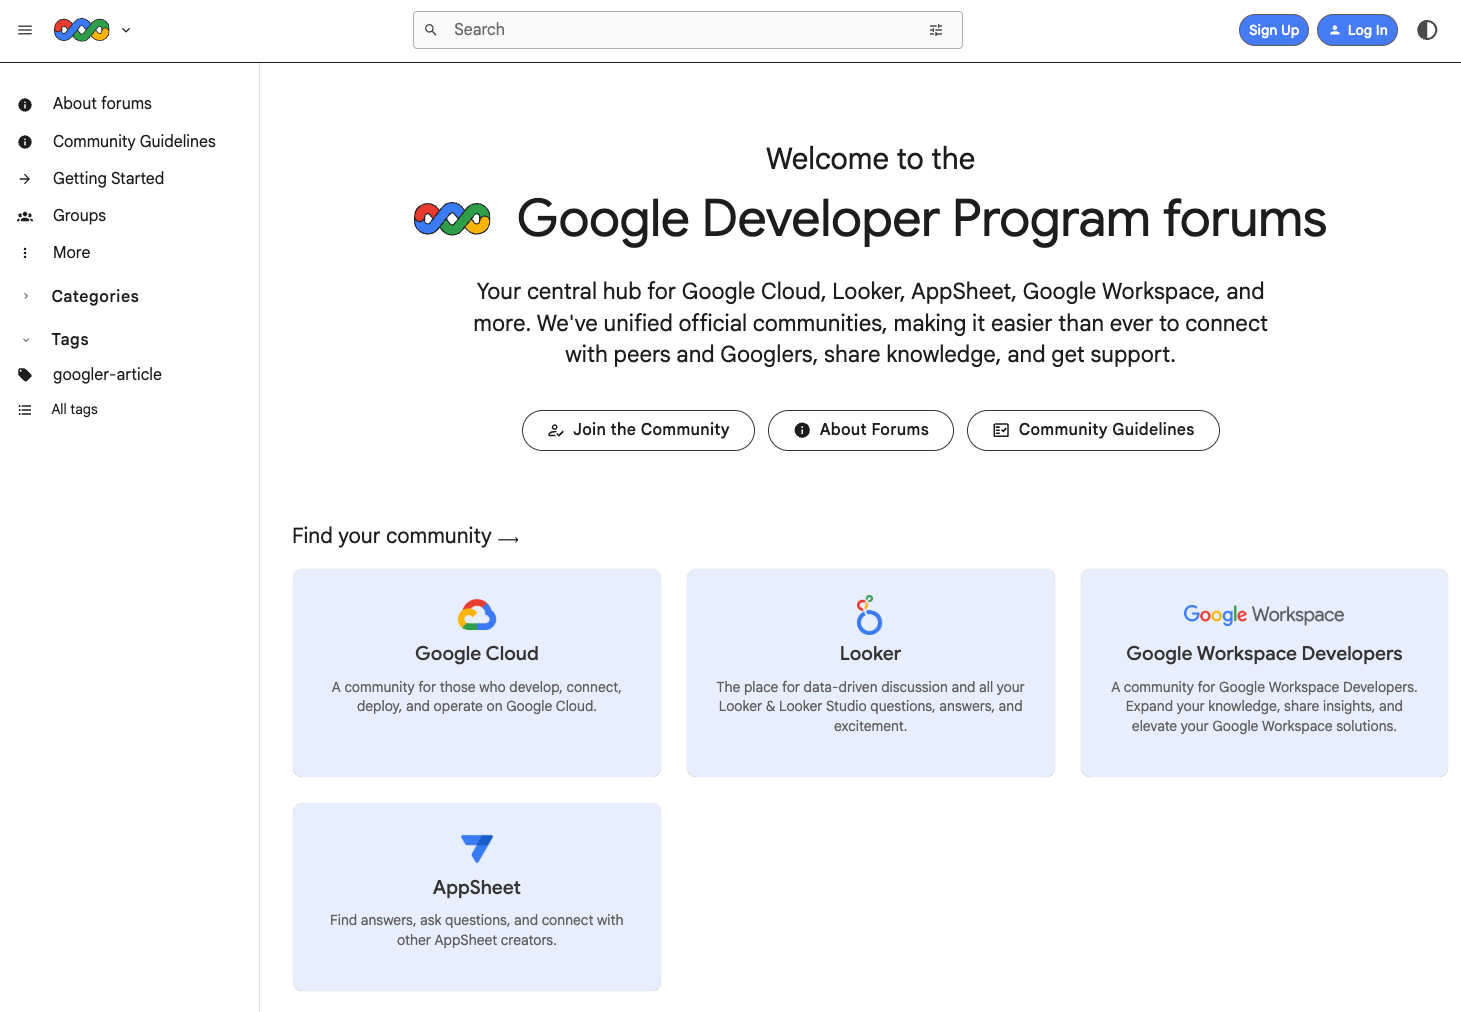
Task: Open the More sidebar menu
Action: tap(71, 253)
